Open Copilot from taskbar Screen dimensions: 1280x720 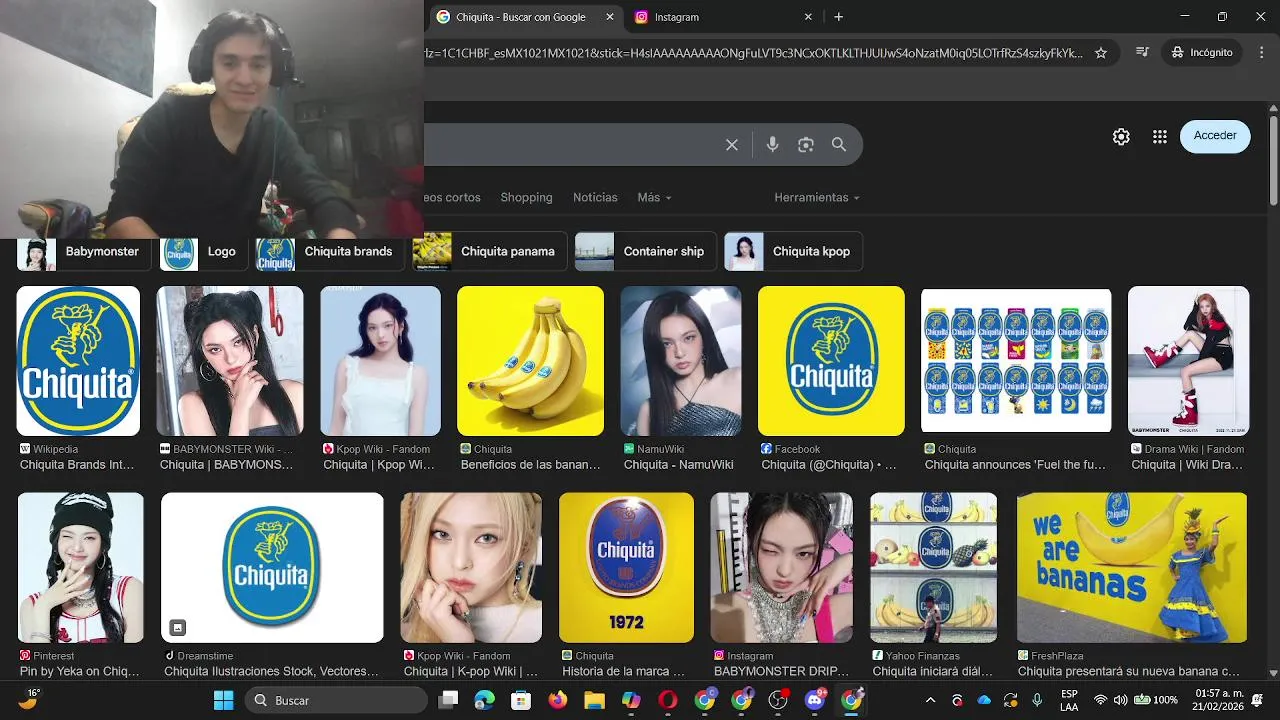click(x=631, y=700)
